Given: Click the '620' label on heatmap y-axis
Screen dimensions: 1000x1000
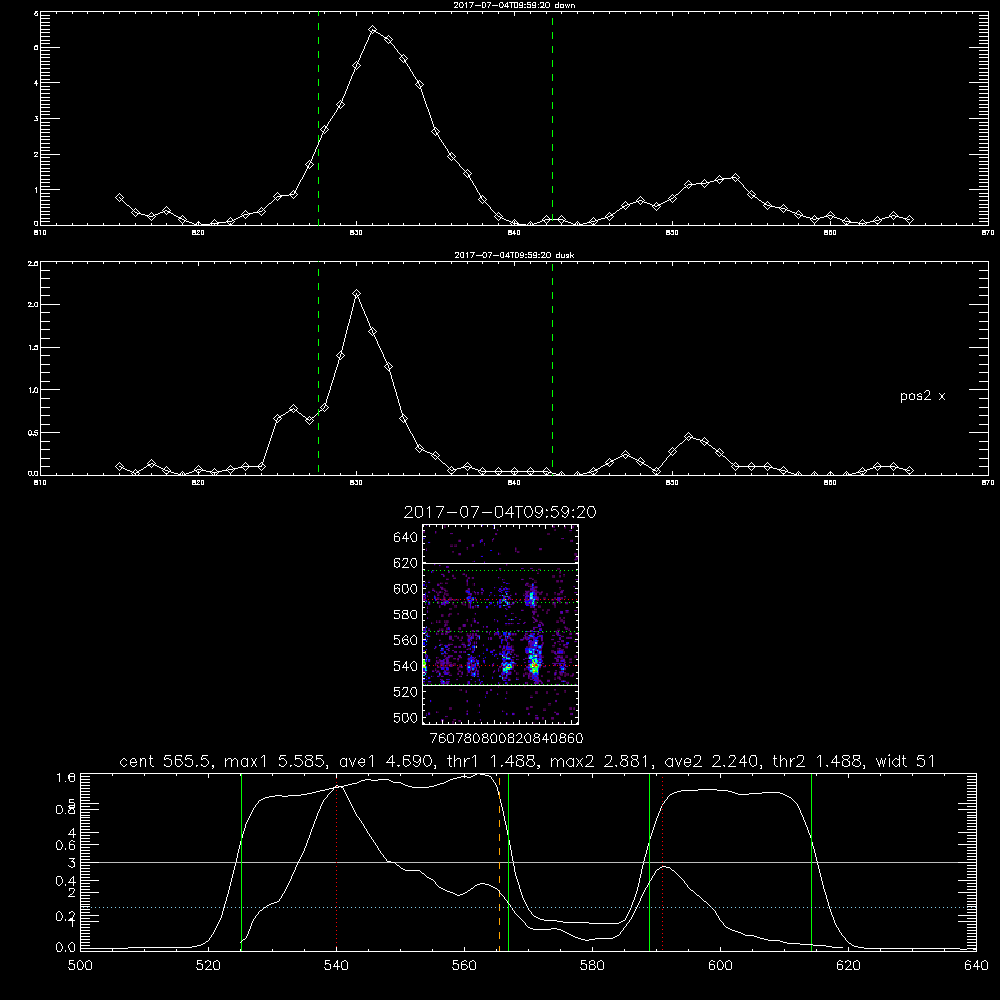Looking at the screenshot, I should 406,563.
